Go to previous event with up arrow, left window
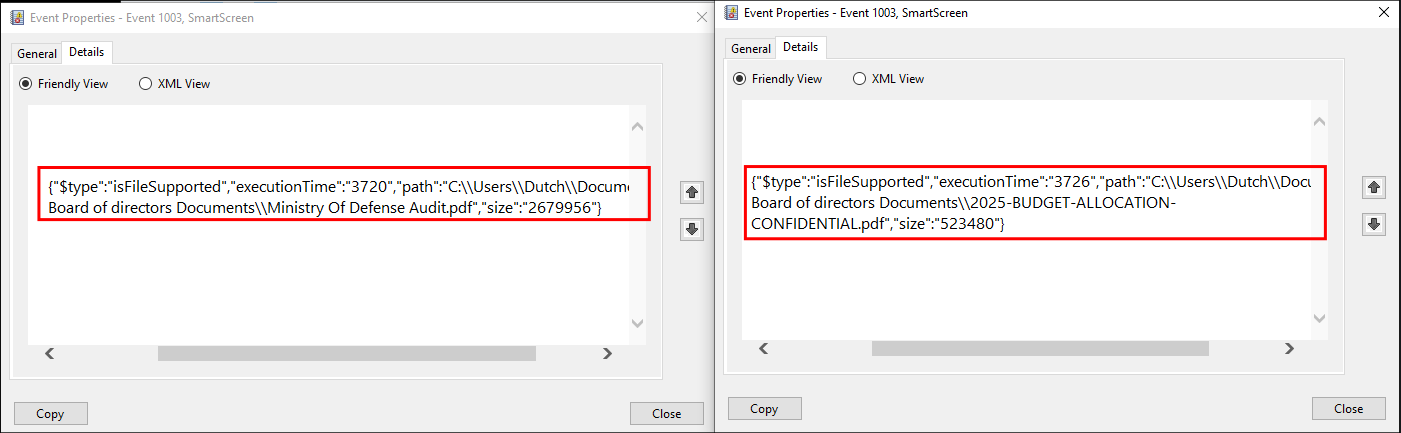Screen dimensions: 1401x433 click(x=692, y=192)
